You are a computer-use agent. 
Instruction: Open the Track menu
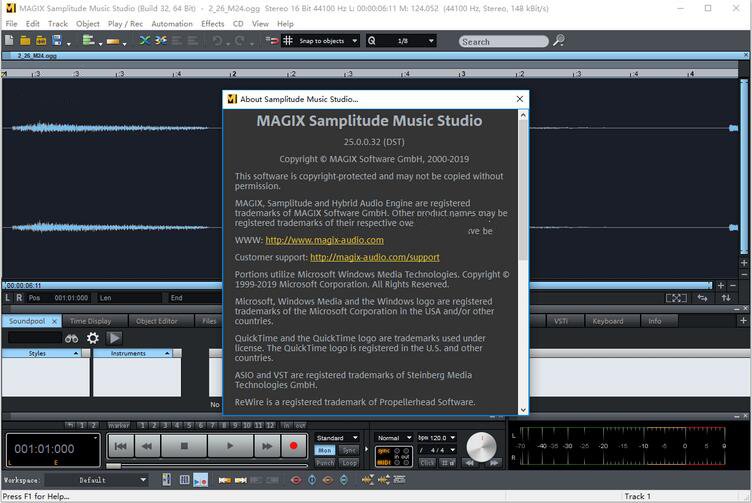tap(58, 23)
